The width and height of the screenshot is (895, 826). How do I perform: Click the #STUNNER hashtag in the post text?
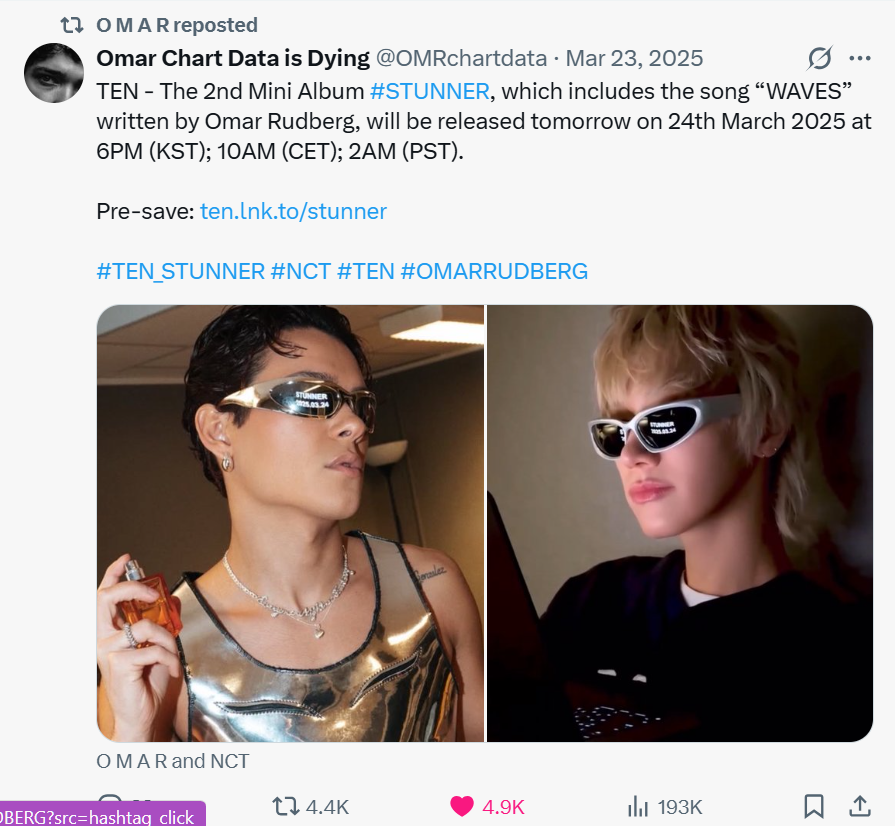(429, 91)
